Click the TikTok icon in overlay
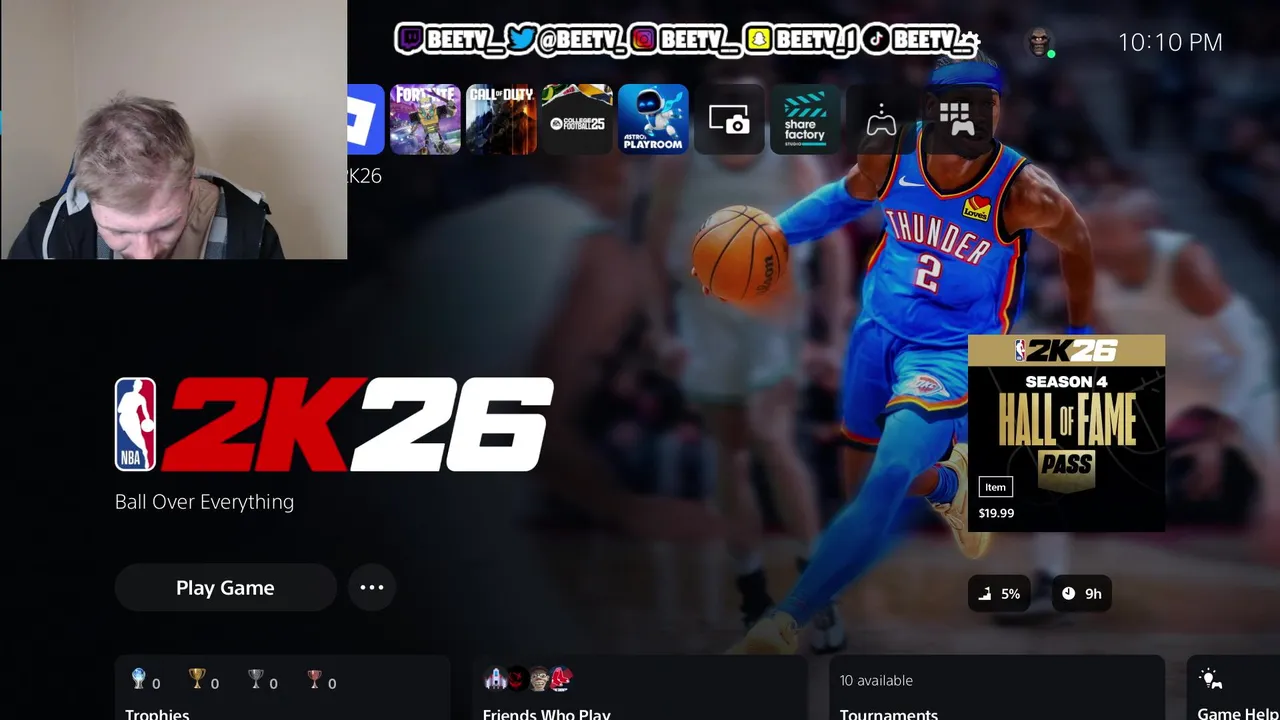 pyautogui.click(x=876, y=39)
